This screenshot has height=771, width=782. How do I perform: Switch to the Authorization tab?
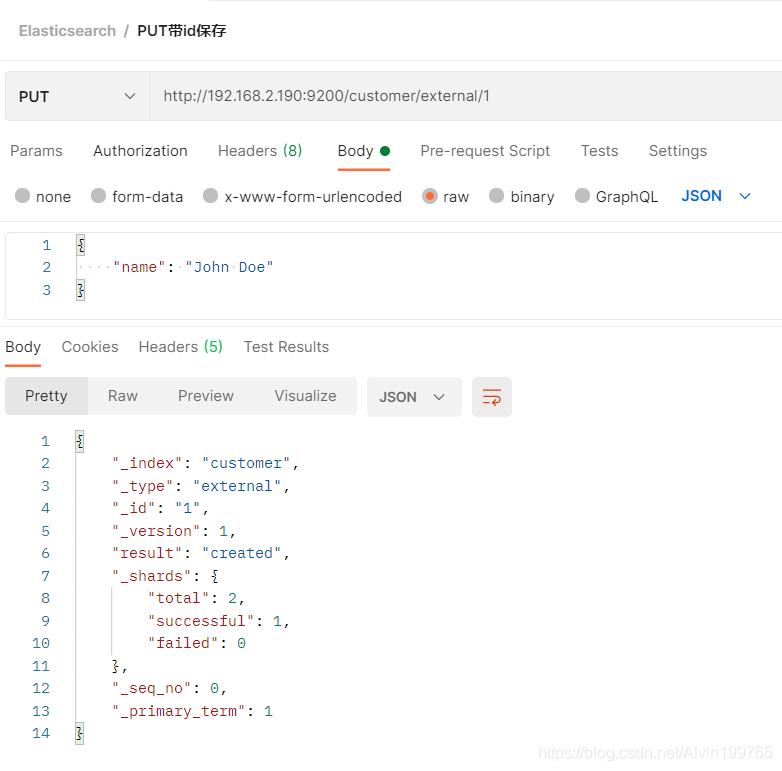[x=140, y=151]
